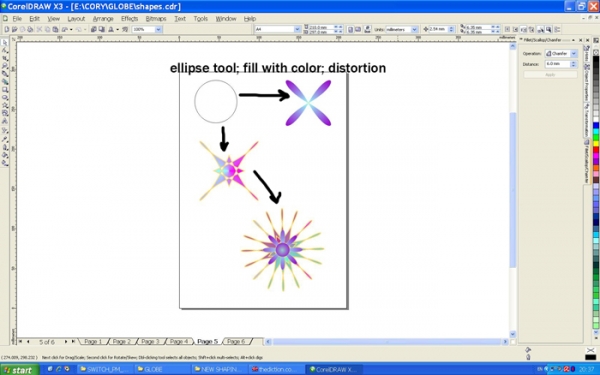Select the Pick tool in the toolbox
The image size is (600, 375).
[5, 42]
